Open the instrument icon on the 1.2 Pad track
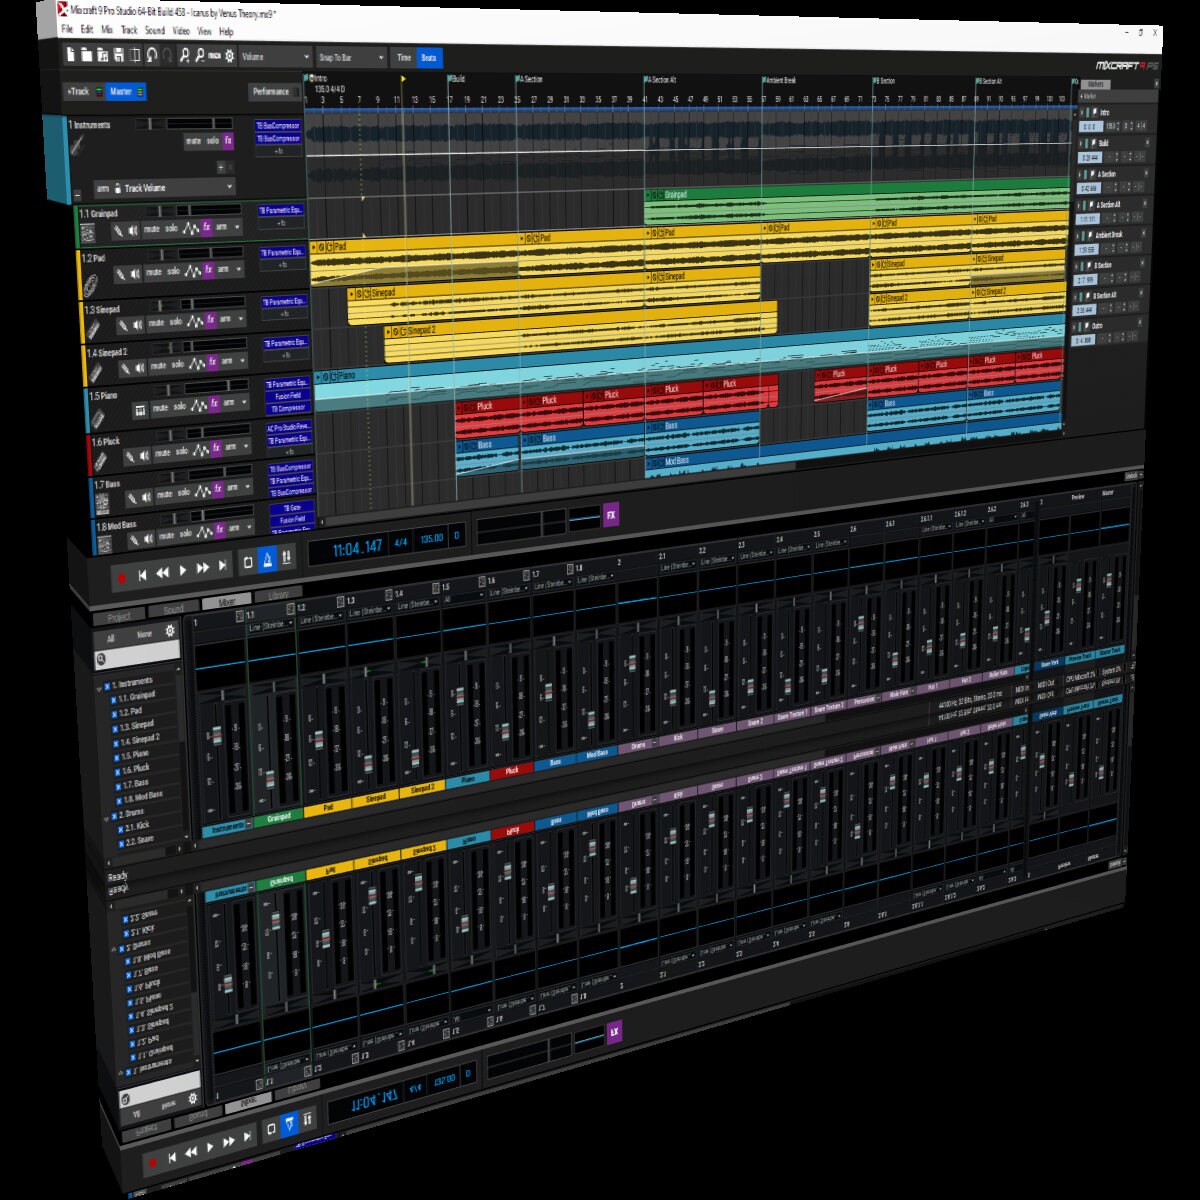This screenshot has height=1200, width=1200. tap(90, 285)
